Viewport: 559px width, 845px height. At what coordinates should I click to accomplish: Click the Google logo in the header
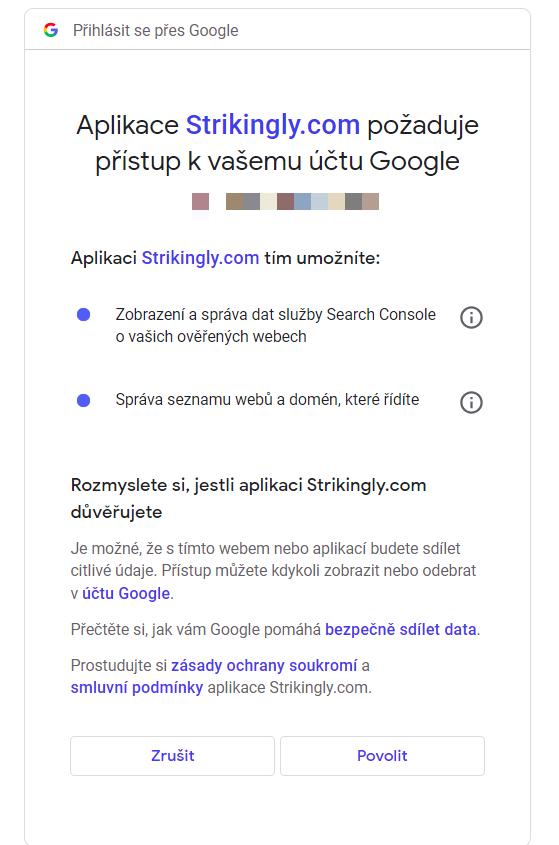[51, 30]
